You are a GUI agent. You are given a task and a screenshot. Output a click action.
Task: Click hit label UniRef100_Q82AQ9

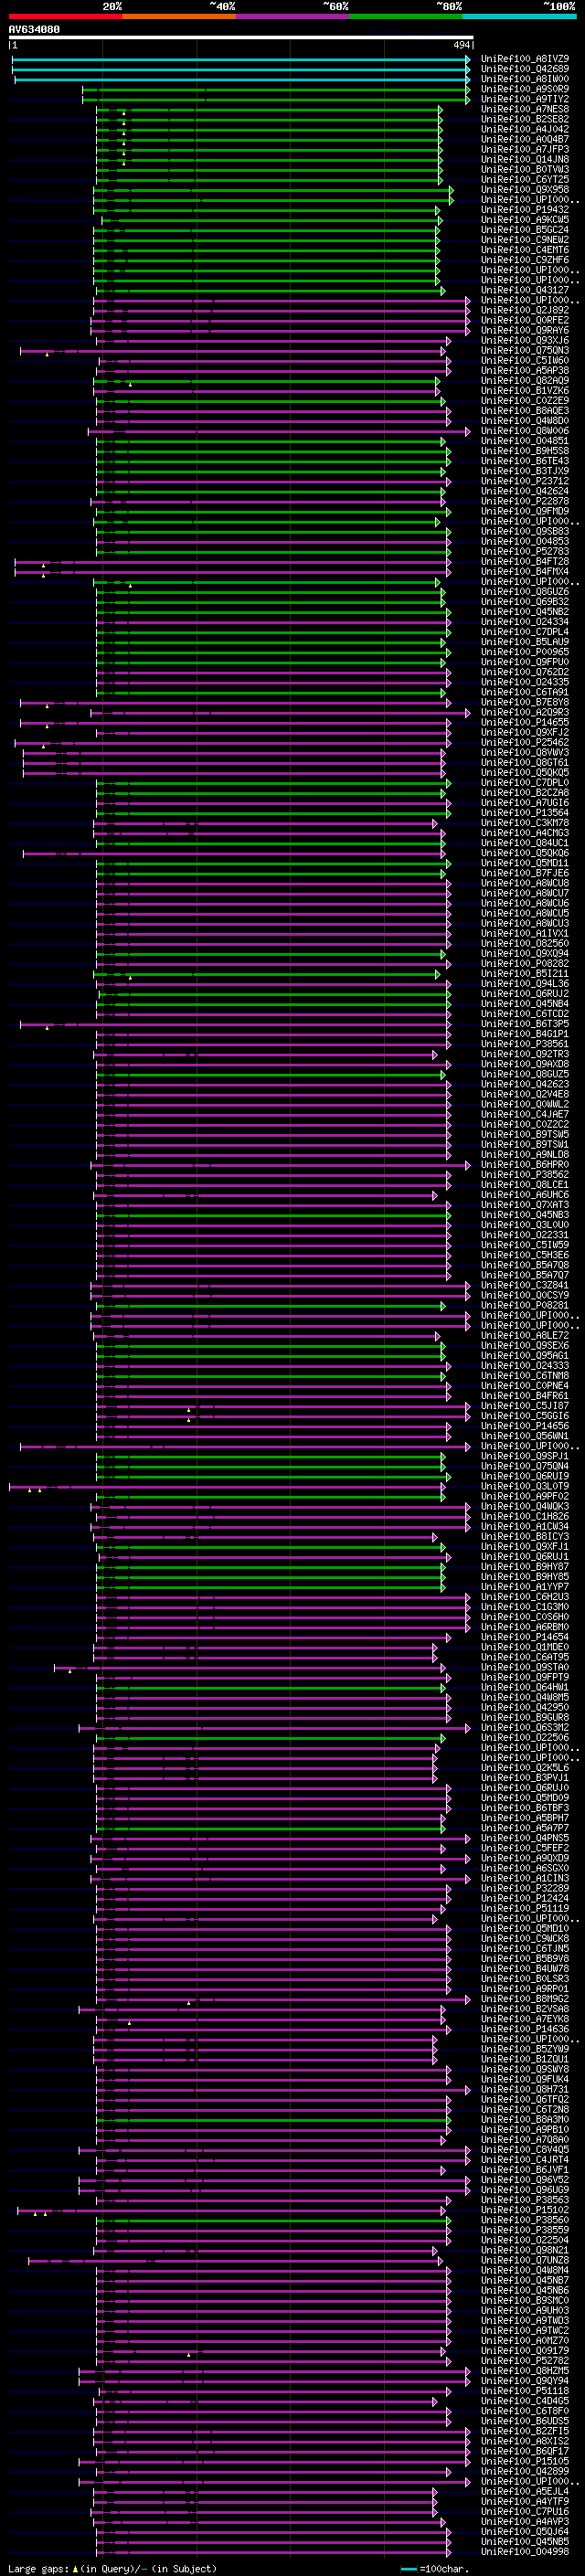525,381
